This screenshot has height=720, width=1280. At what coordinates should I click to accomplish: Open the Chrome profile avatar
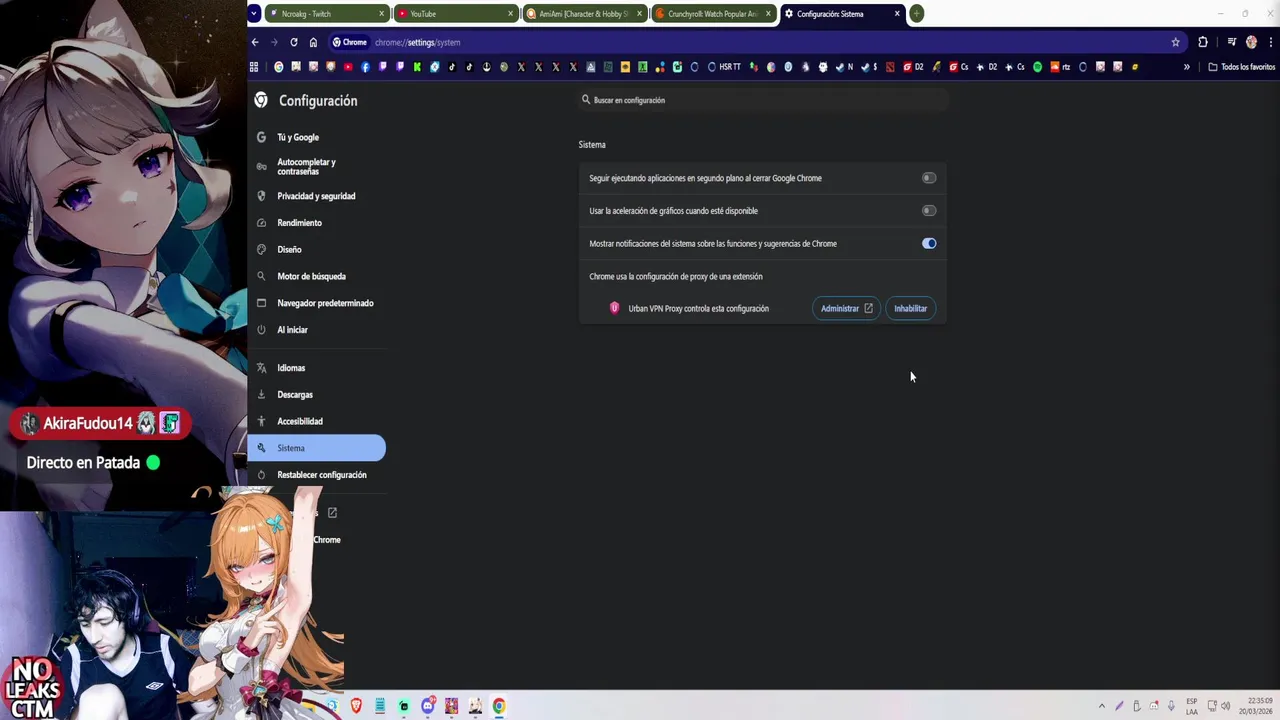(x=1251, y=42)
